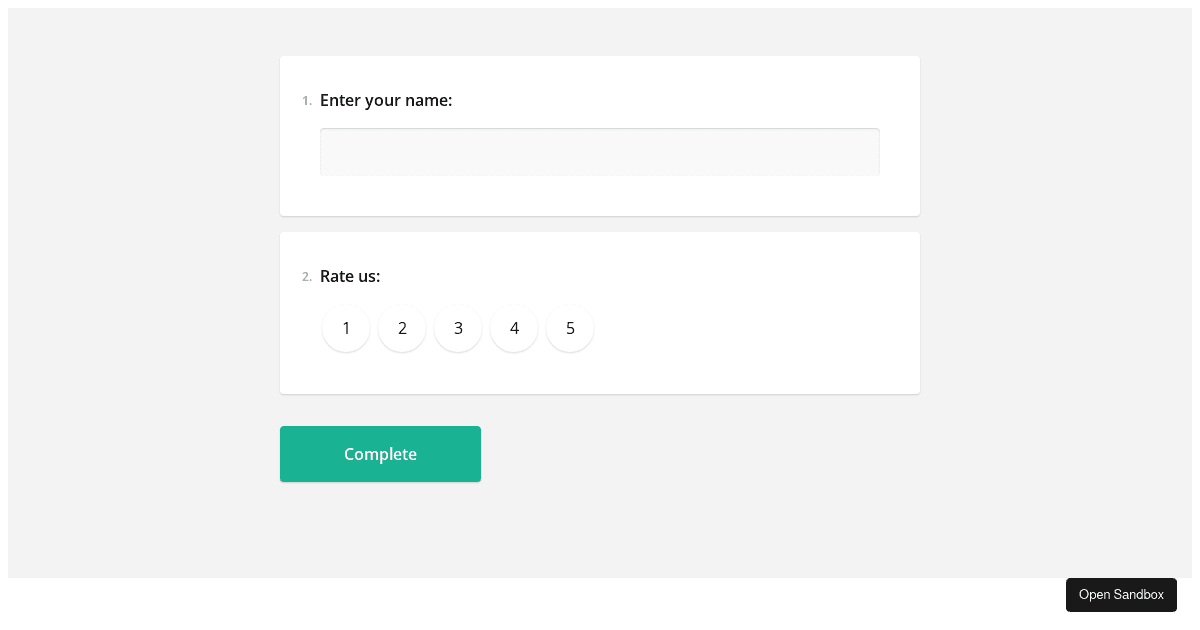Viewport: 1200px width, 630px height.
Task: Click the question number 2 marker
Action: (x=307, y=277)
